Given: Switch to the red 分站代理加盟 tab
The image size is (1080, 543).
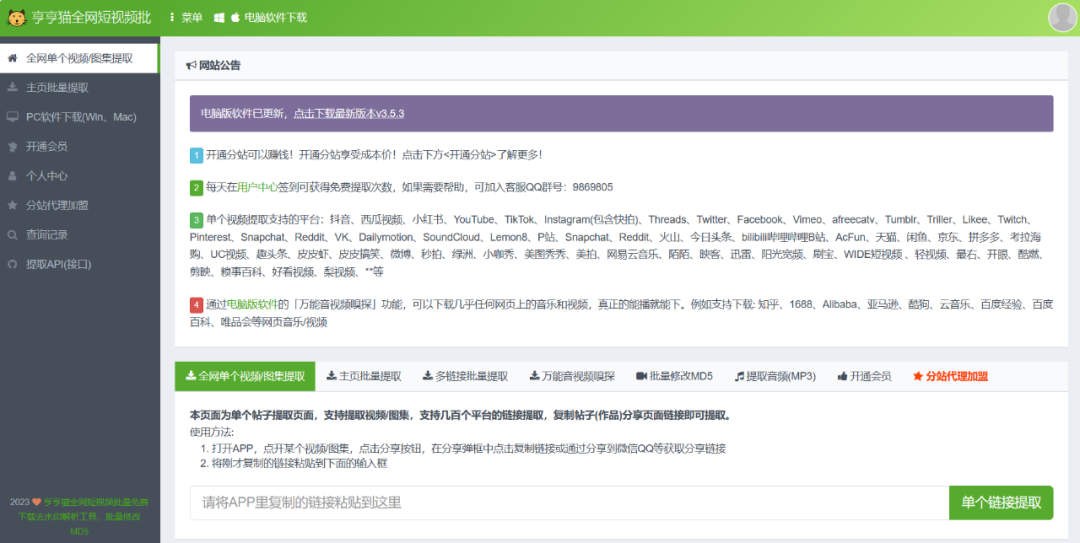Looking at the screenshot, I should pos(951,376).
